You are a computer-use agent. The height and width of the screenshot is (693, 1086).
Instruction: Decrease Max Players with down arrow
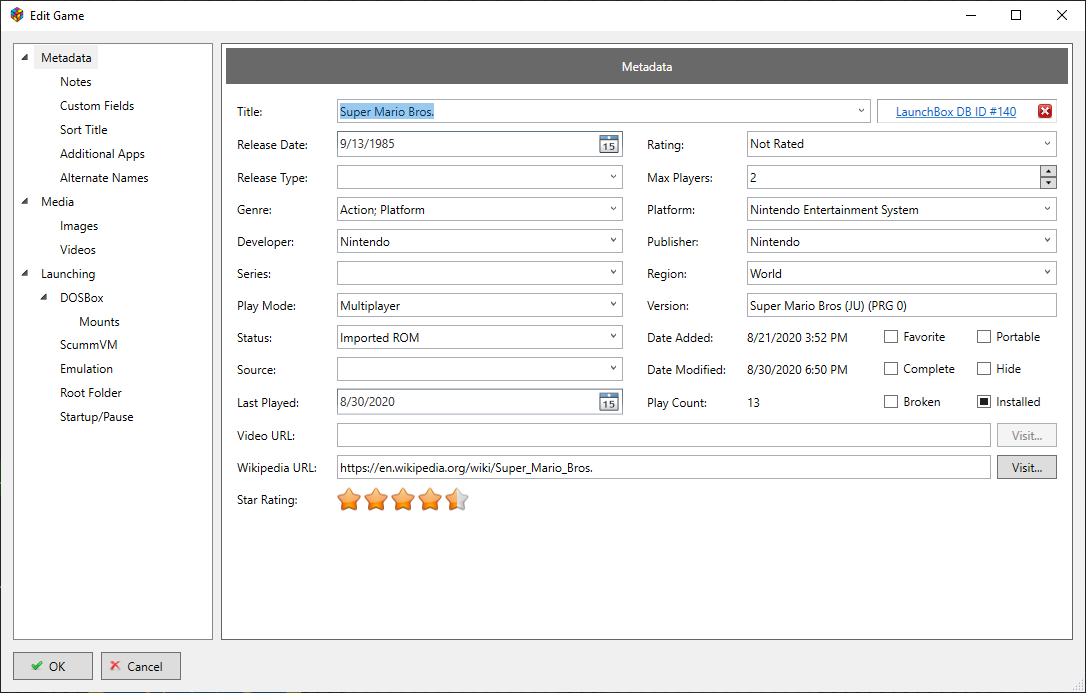(1048, 183)
